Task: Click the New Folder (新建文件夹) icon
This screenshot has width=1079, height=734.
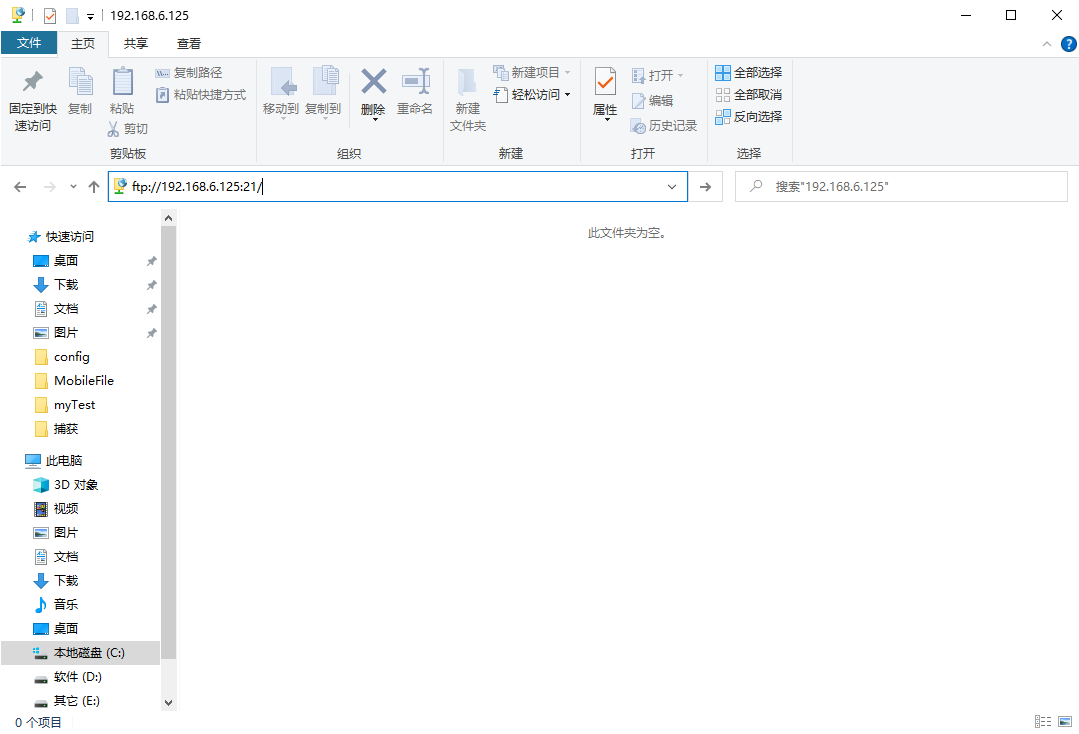Action: tap(467, 82)
